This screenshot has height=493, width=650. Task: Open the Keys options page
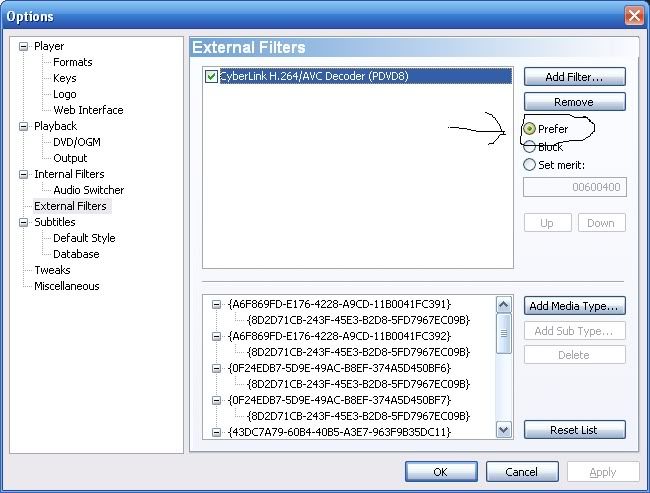pos(65,78)
